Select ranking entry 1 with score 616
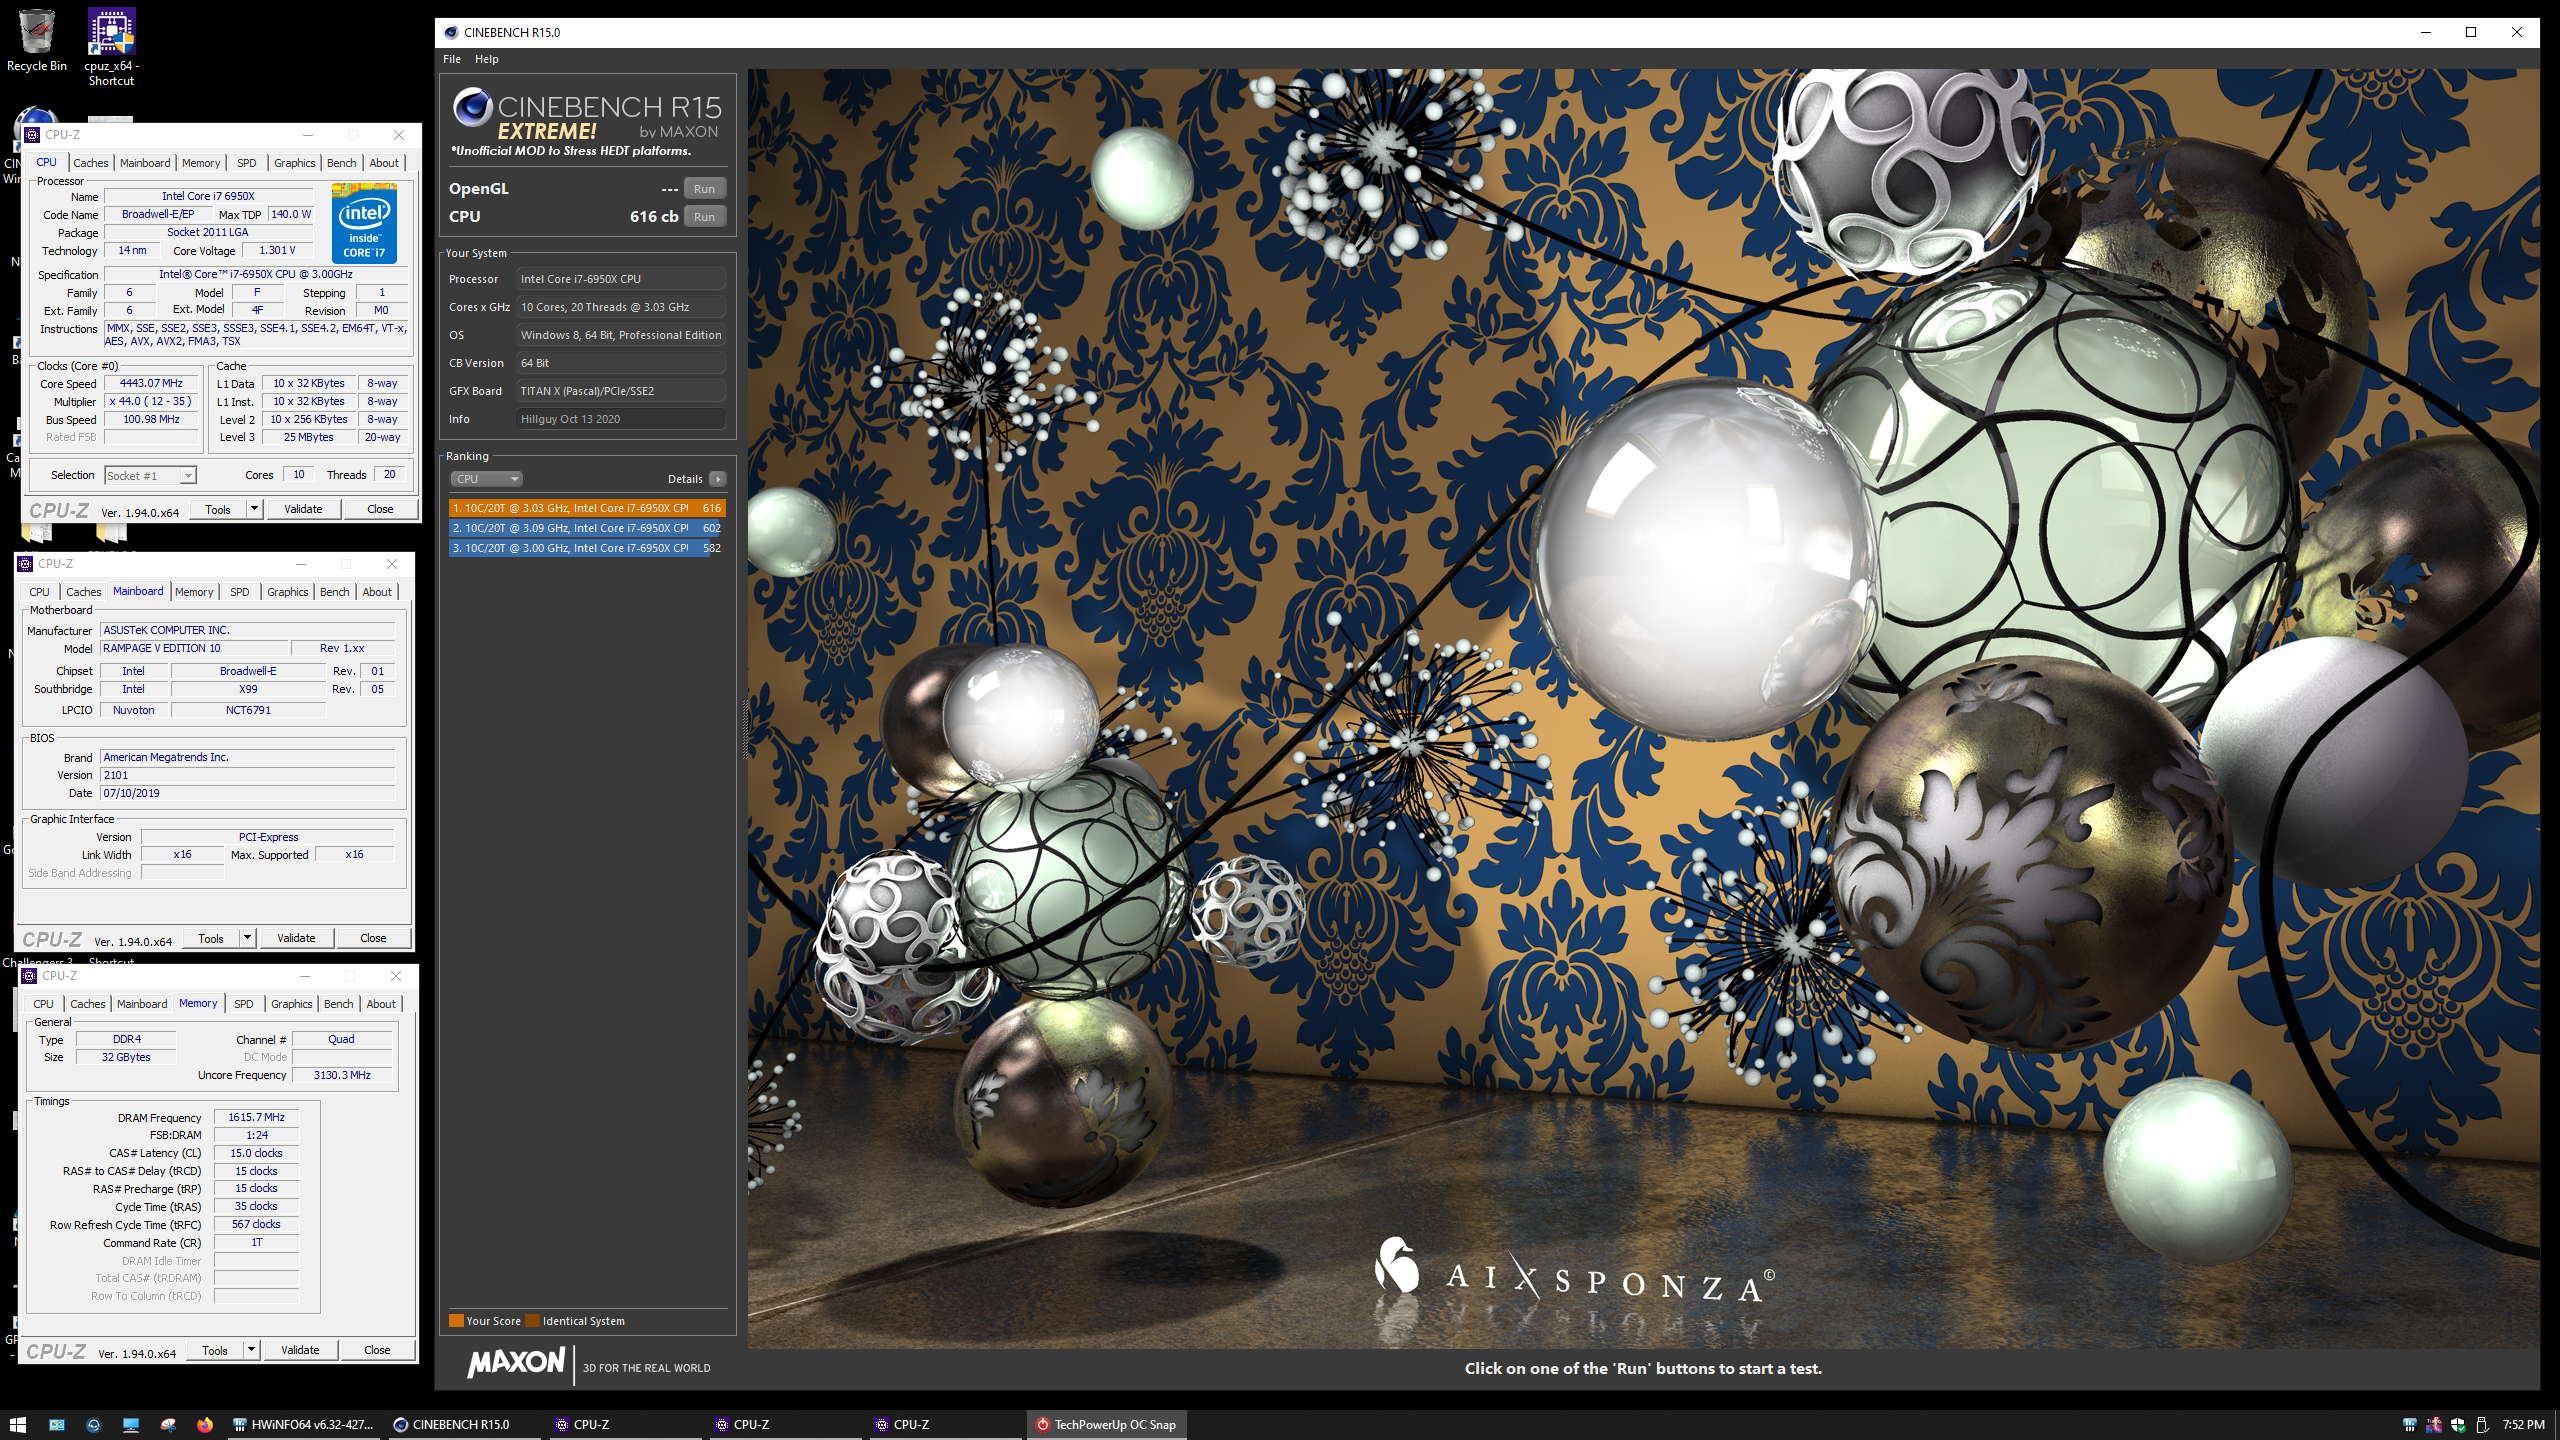2560x1440 pixels. click(x=587, y=508)
